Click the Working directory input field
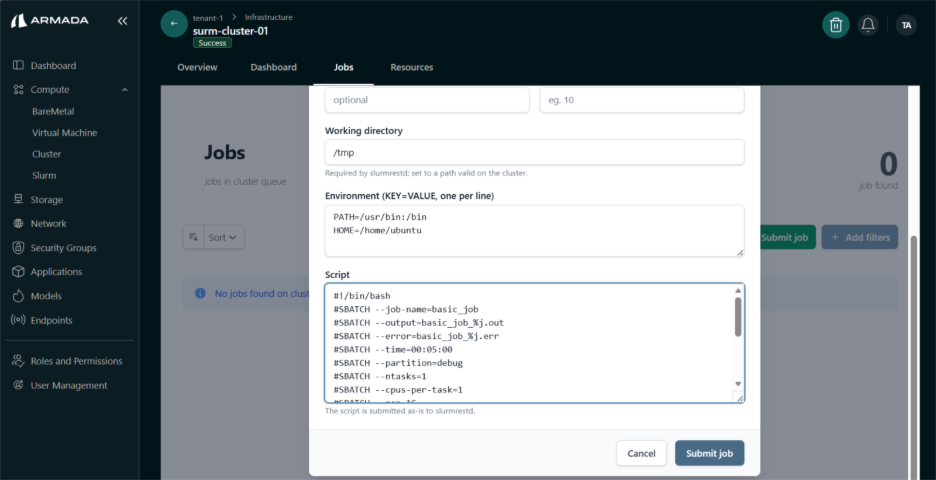Screen dimensions: 936x480 coord(534,152)
